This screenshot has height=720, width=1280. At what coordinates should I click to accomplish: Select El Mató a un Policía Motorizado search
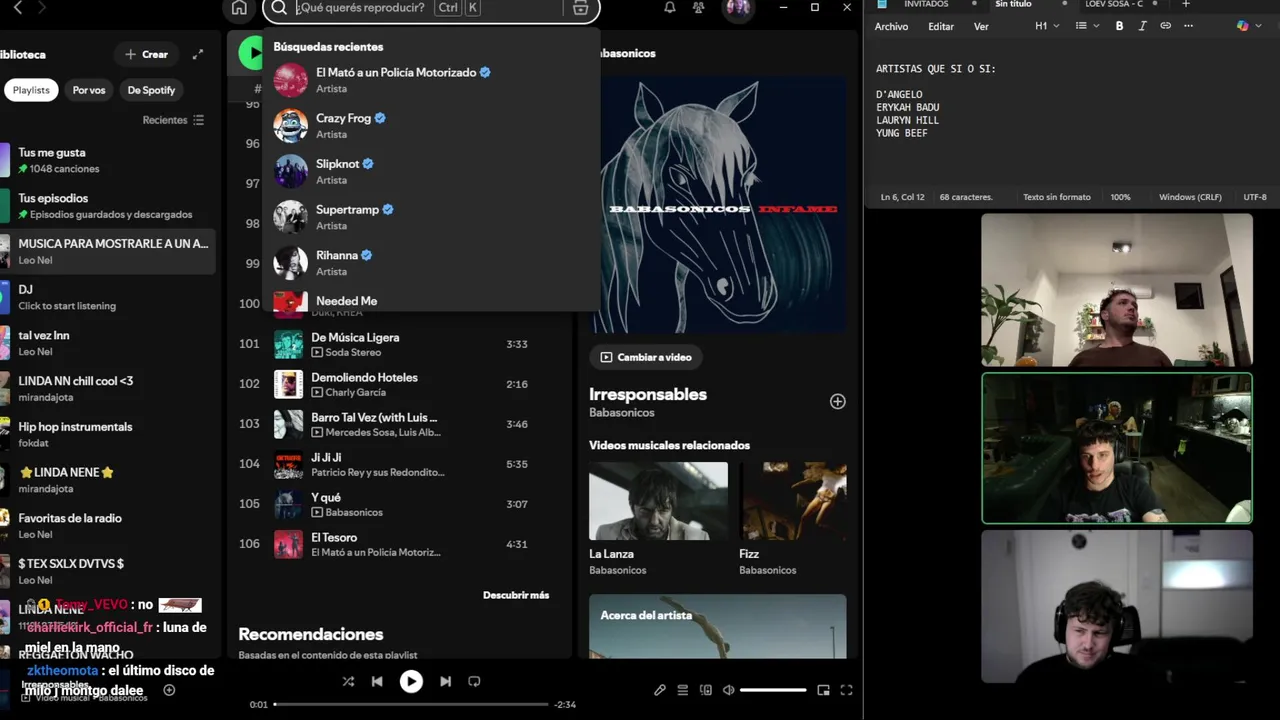point(430,80)
